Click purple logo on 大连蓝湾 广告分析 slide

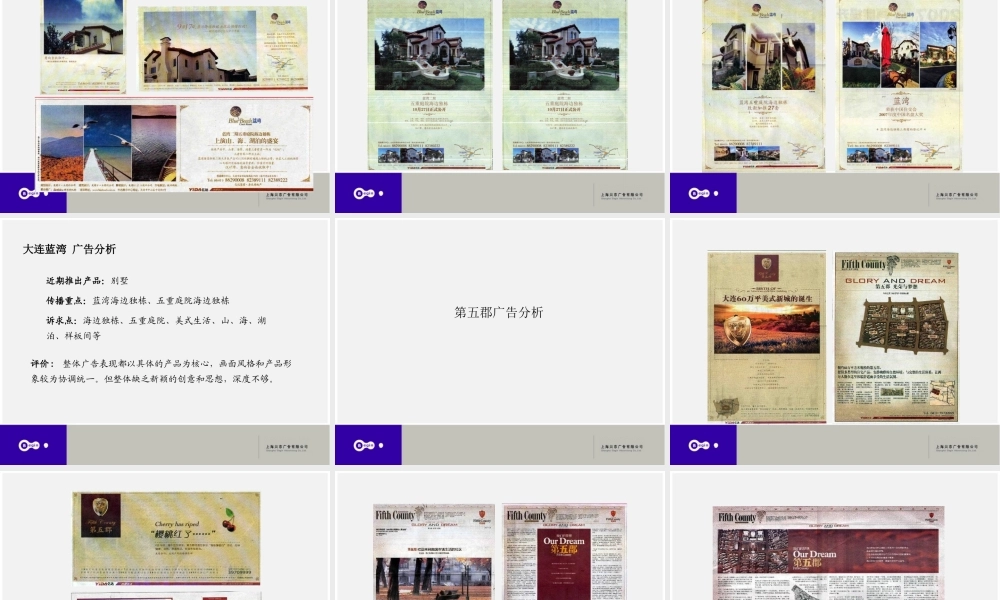pos(32,445)
